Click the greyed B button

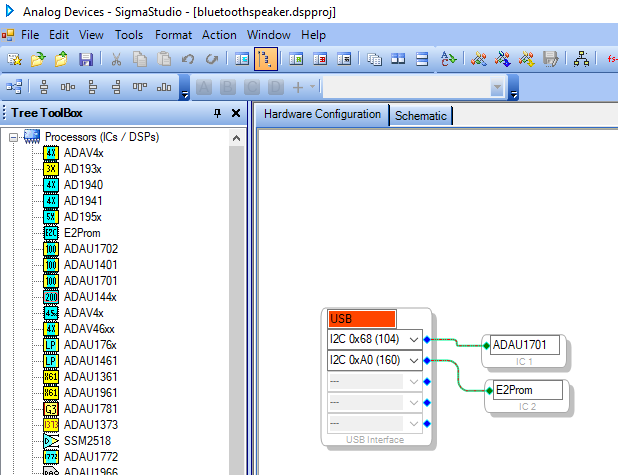228,87
